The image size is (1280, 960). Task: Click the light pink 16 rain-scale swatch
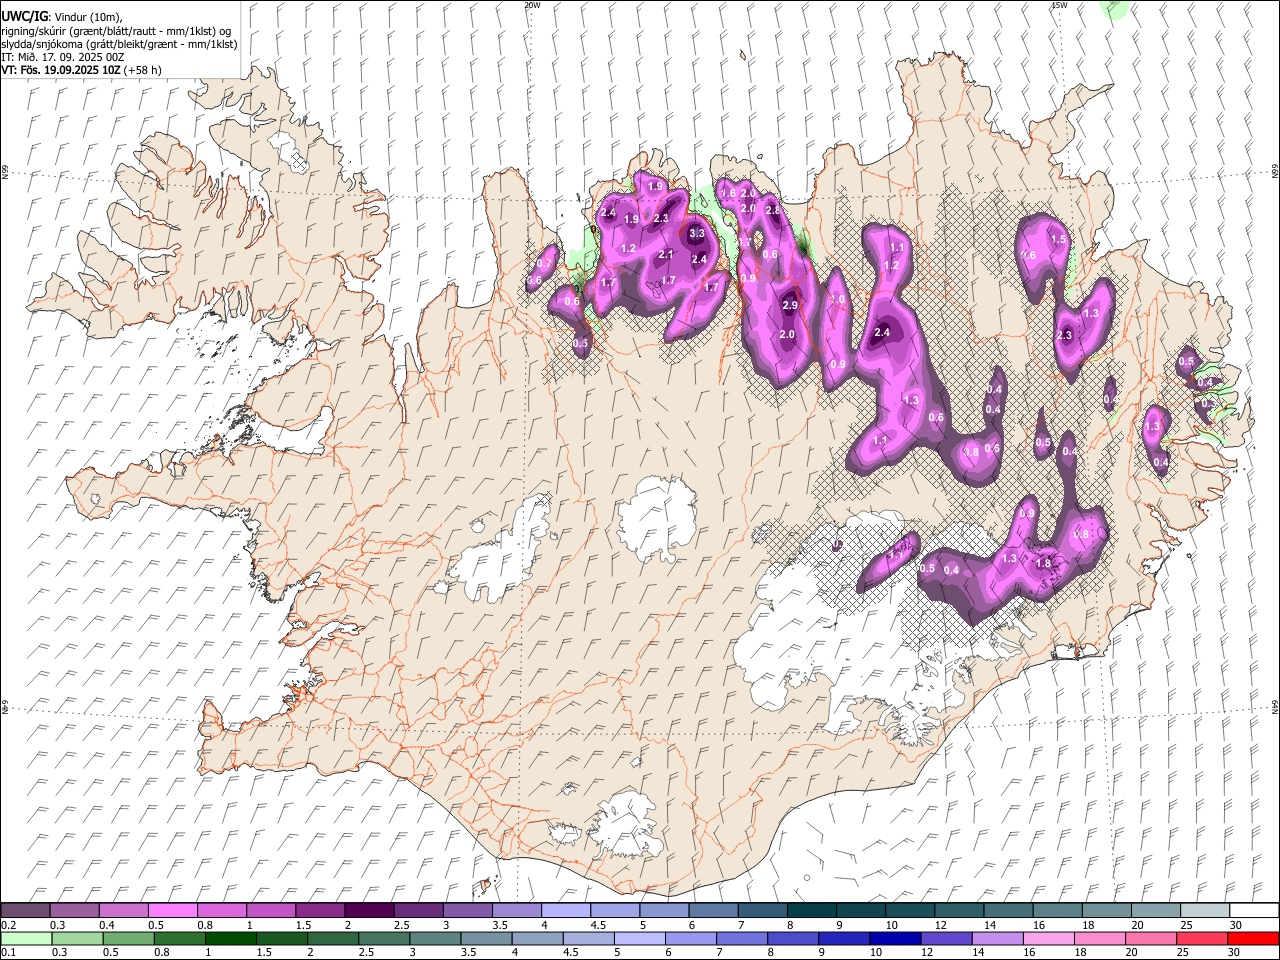coord(1048,938)
